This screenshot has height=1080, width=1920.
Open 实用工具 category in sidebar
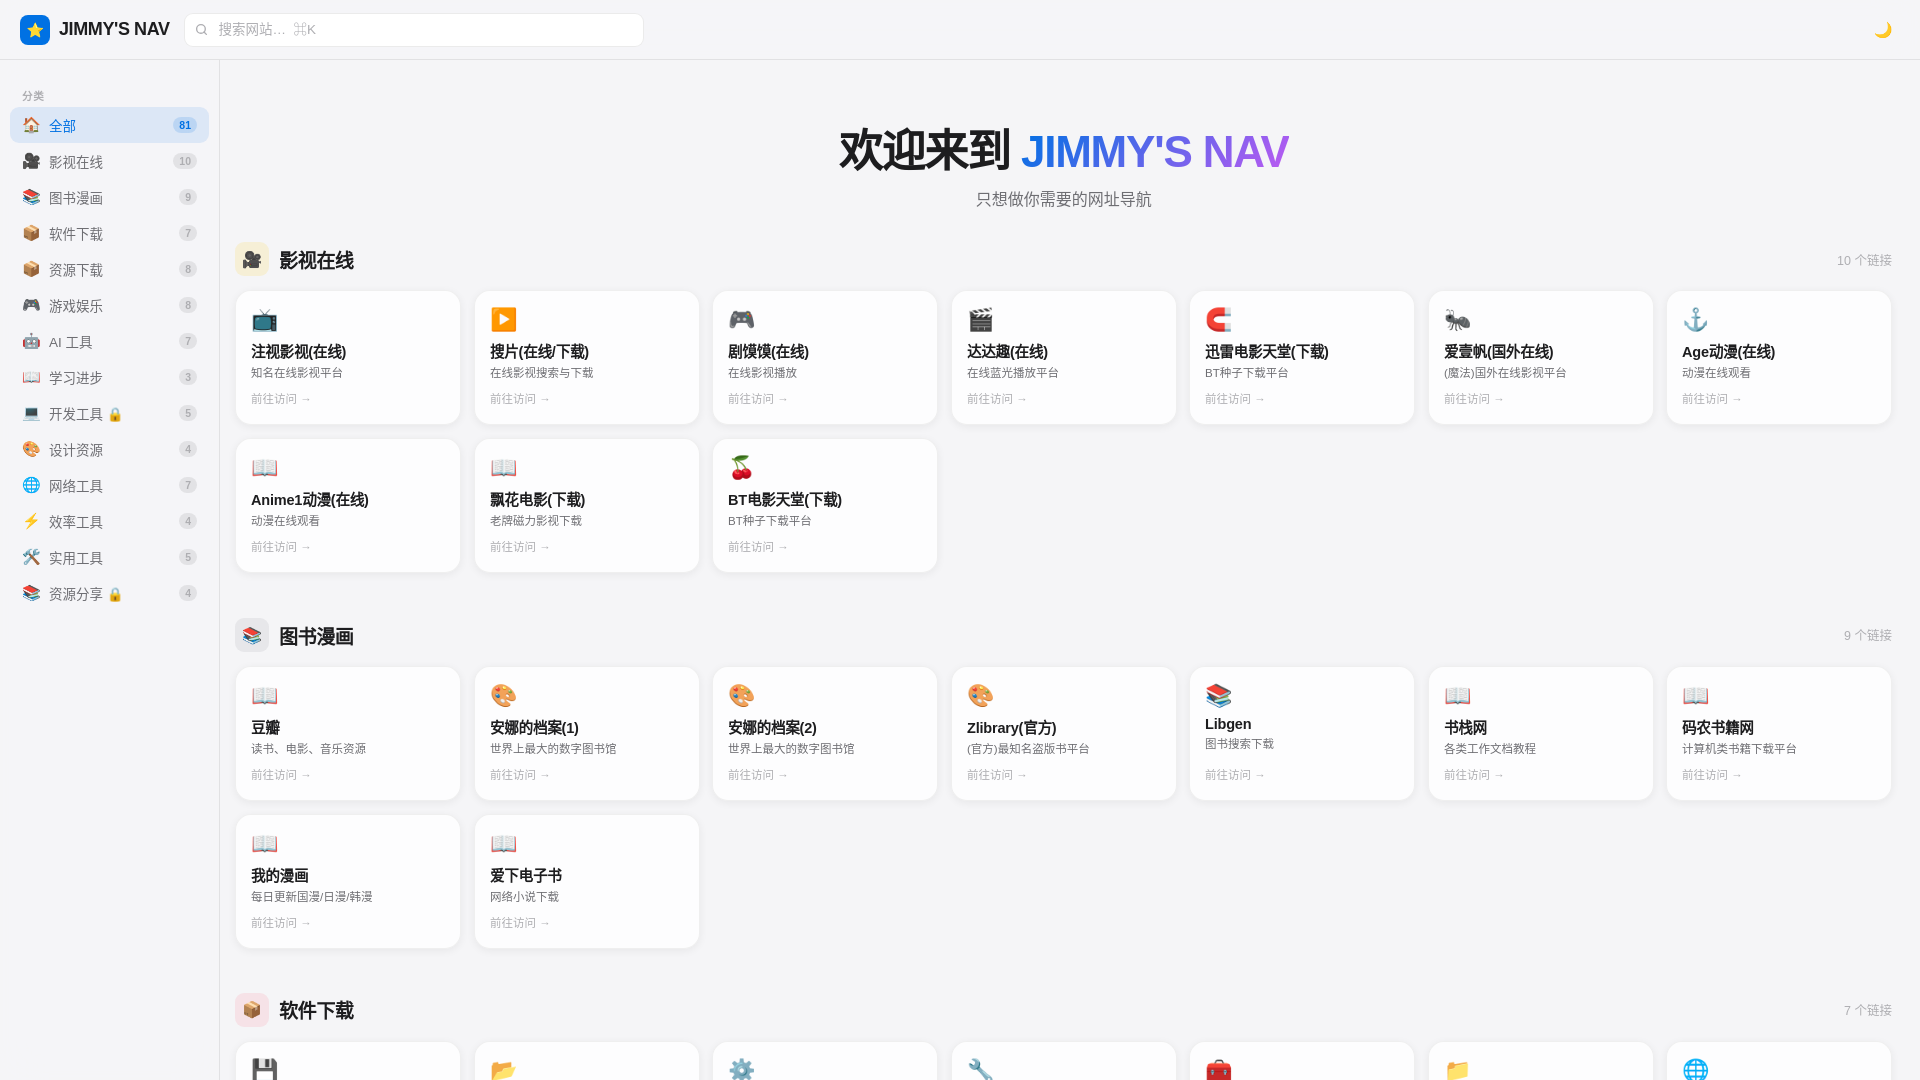click(x=110, y=557)
